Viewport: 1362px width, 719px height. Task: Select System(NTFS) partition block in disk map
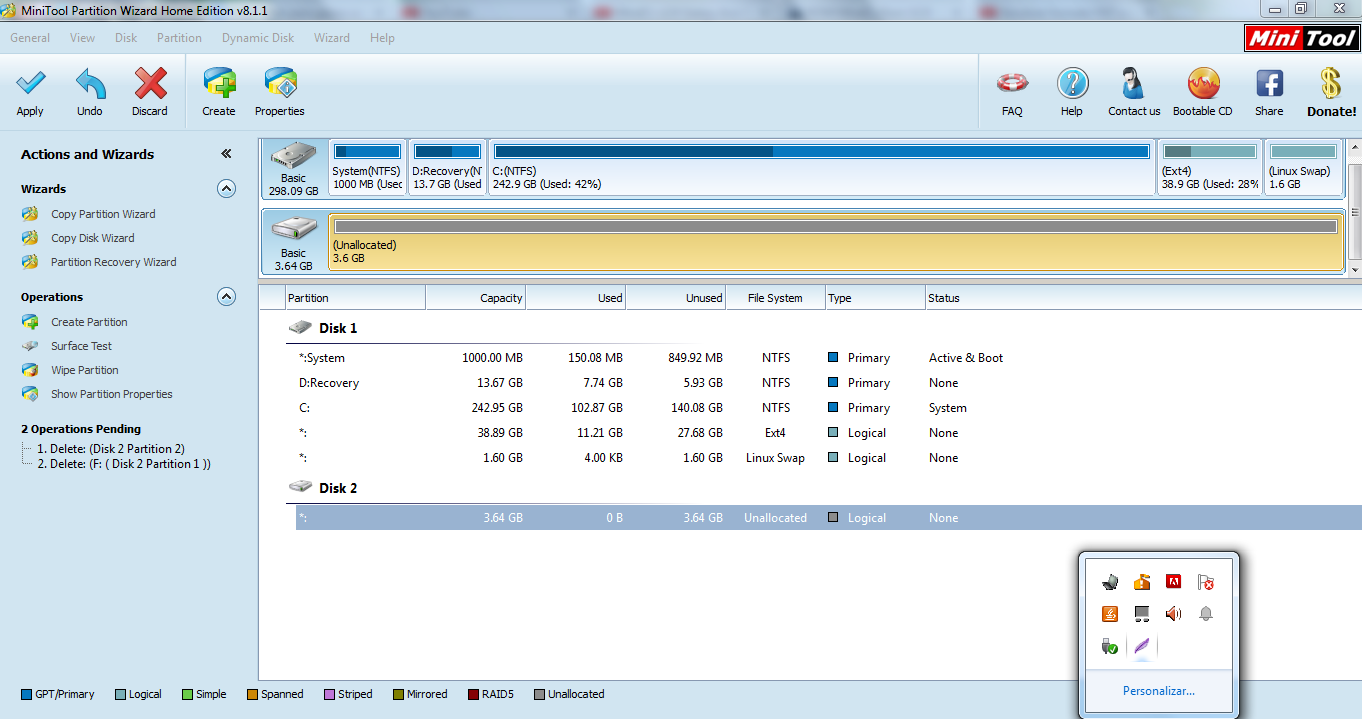coord(368,167)
